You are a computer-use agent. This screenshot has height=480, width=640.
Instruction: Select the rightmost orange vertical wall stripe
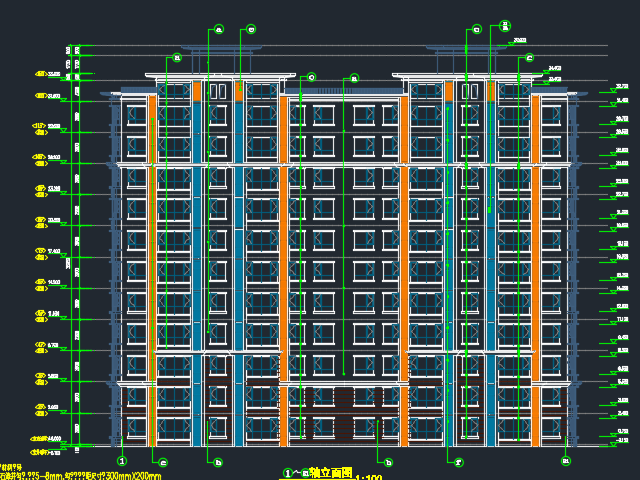tap(535, 270)
